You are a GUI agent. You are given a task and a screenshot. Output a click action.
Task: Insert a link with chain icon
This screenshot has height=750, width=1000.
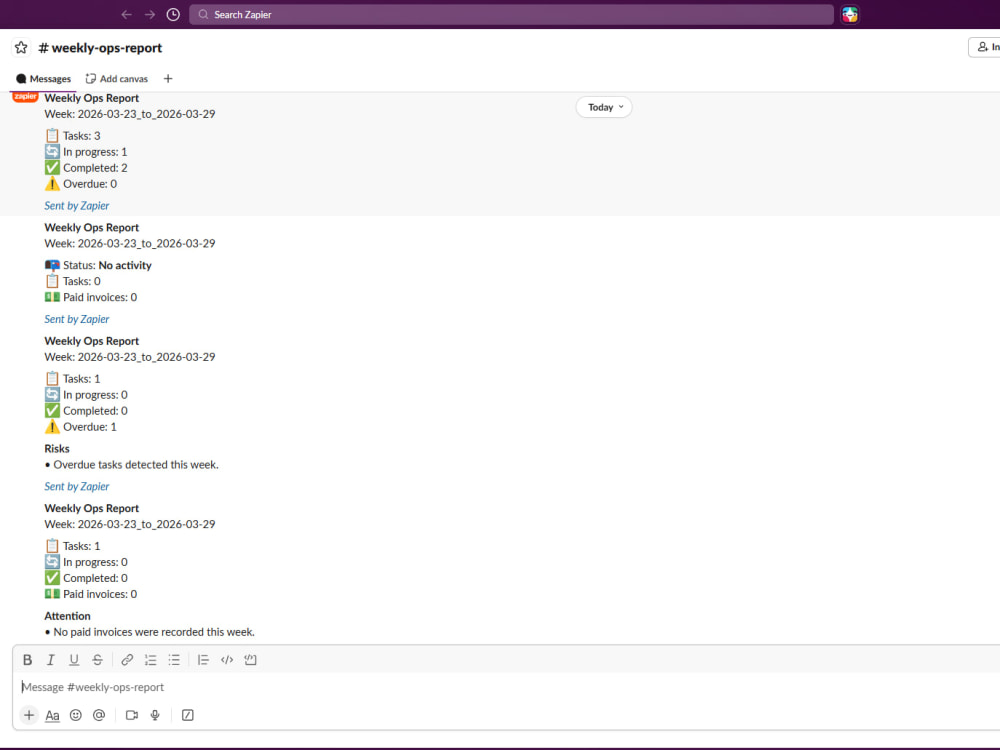(127, 660)
